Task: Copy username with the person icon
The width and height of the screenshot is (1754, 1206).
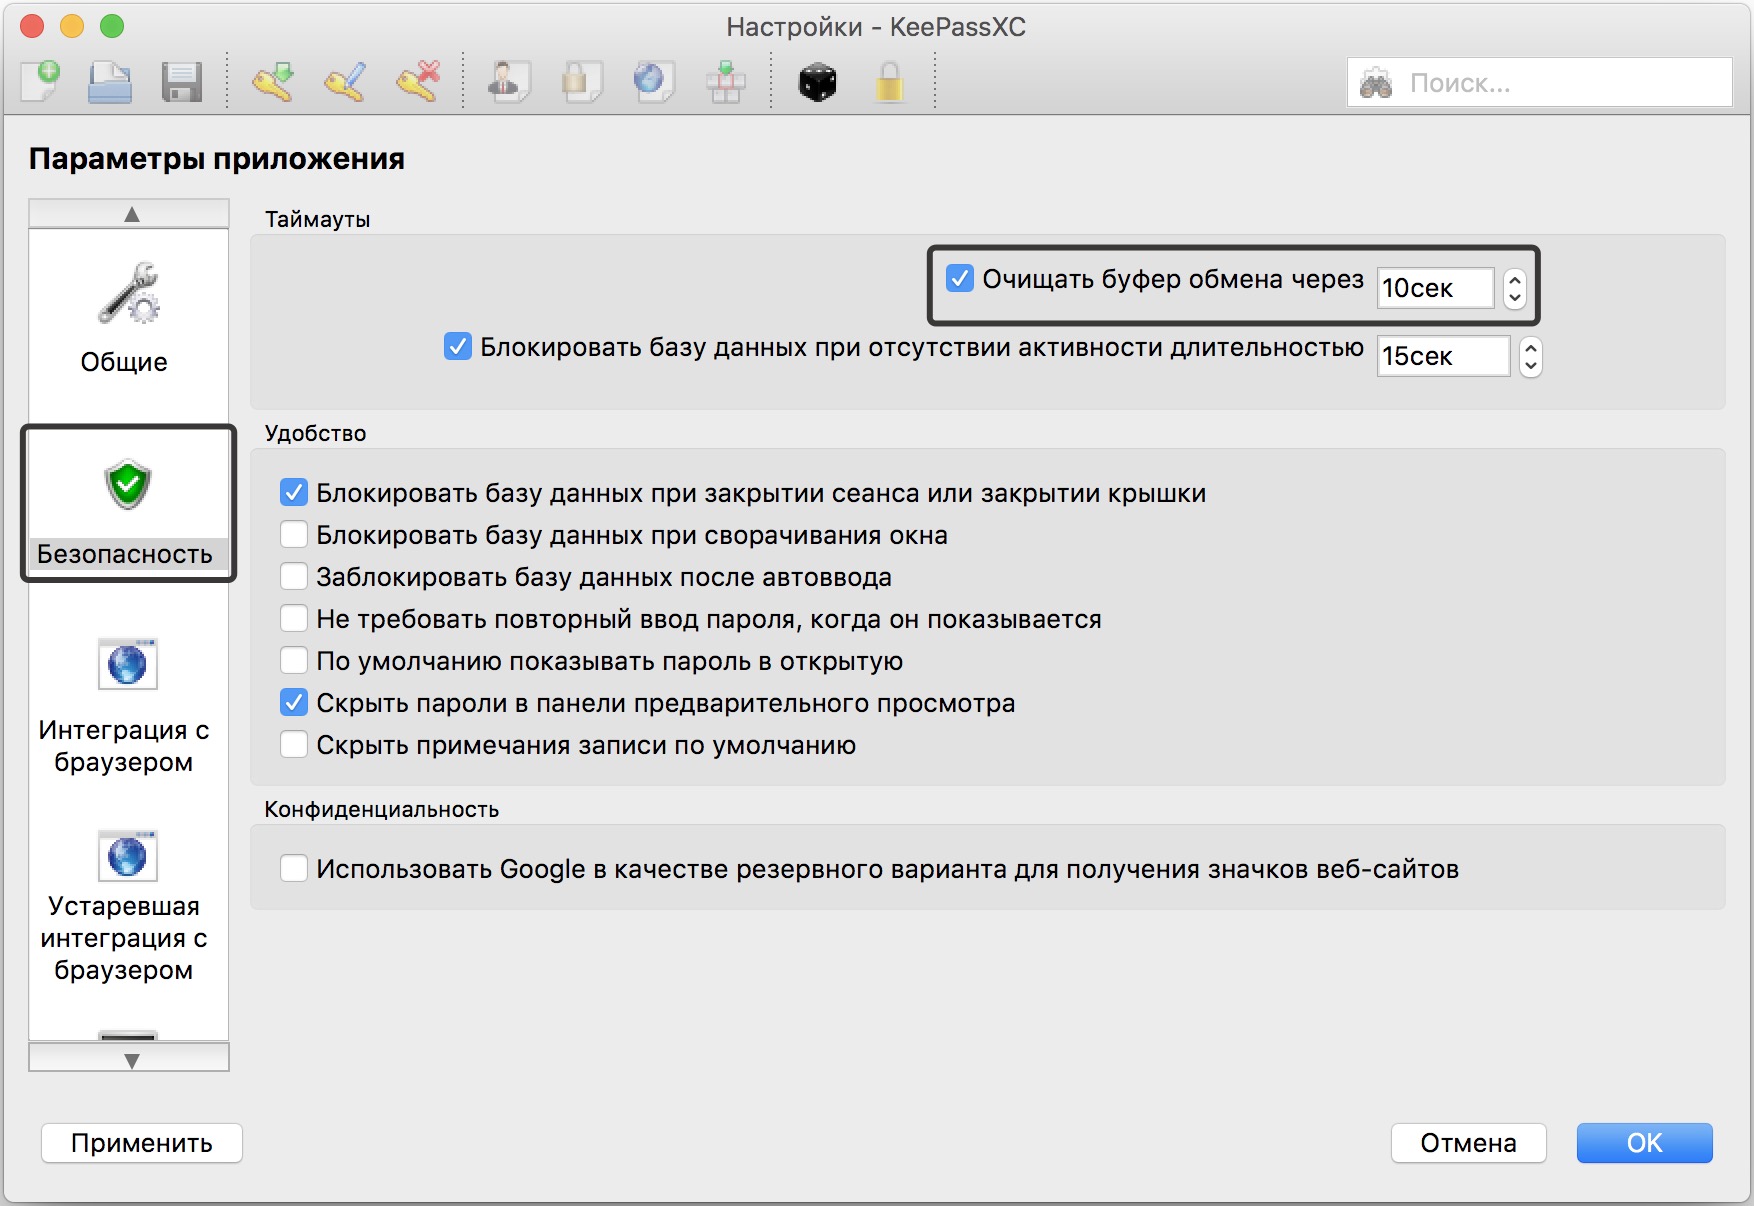Action: pos(509,82)
